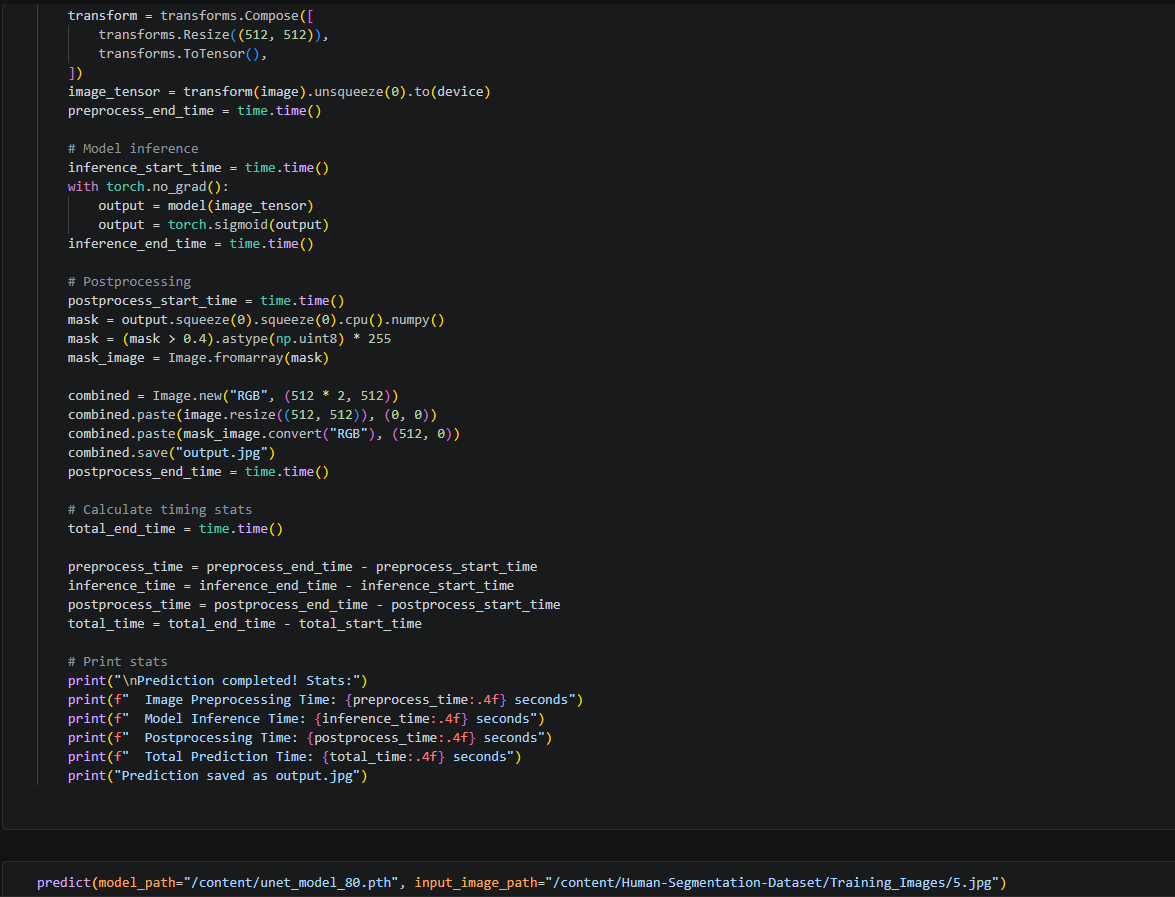Click the '# Calculate timing stats' comment

[x=160, y=510]
